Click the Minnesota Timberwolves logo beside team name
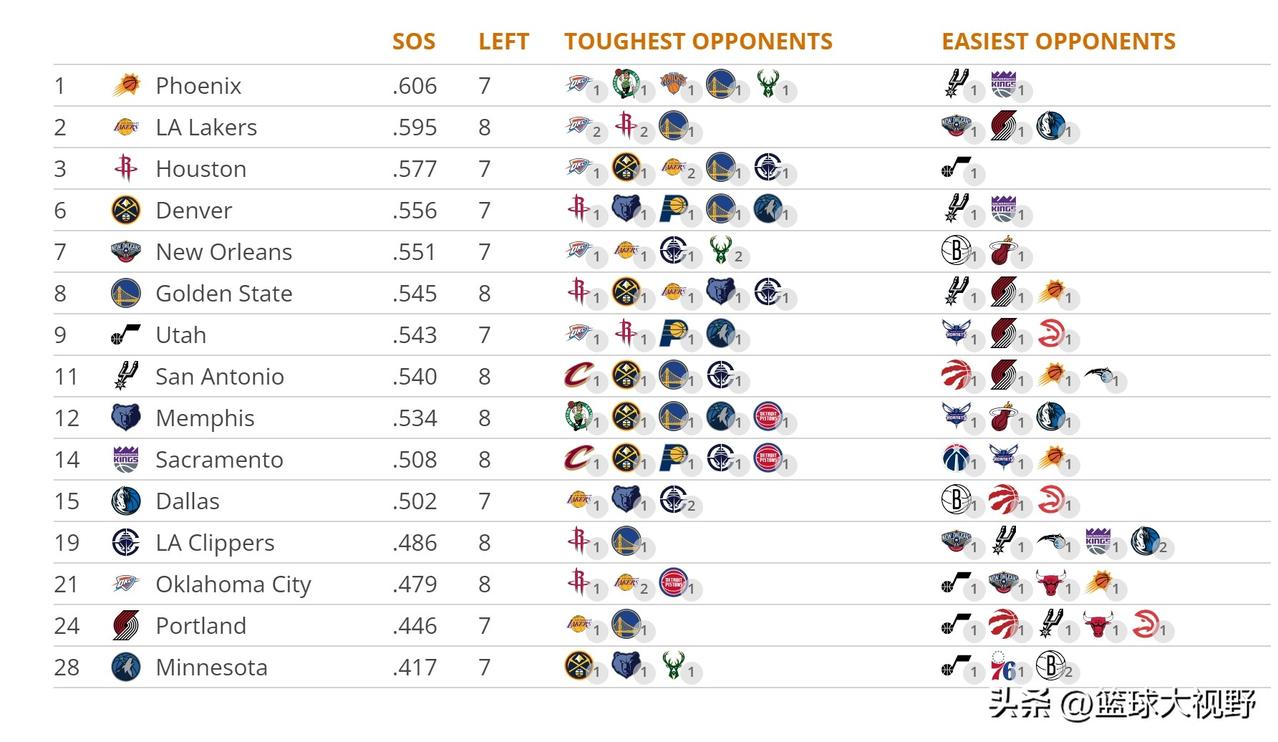 126,667
